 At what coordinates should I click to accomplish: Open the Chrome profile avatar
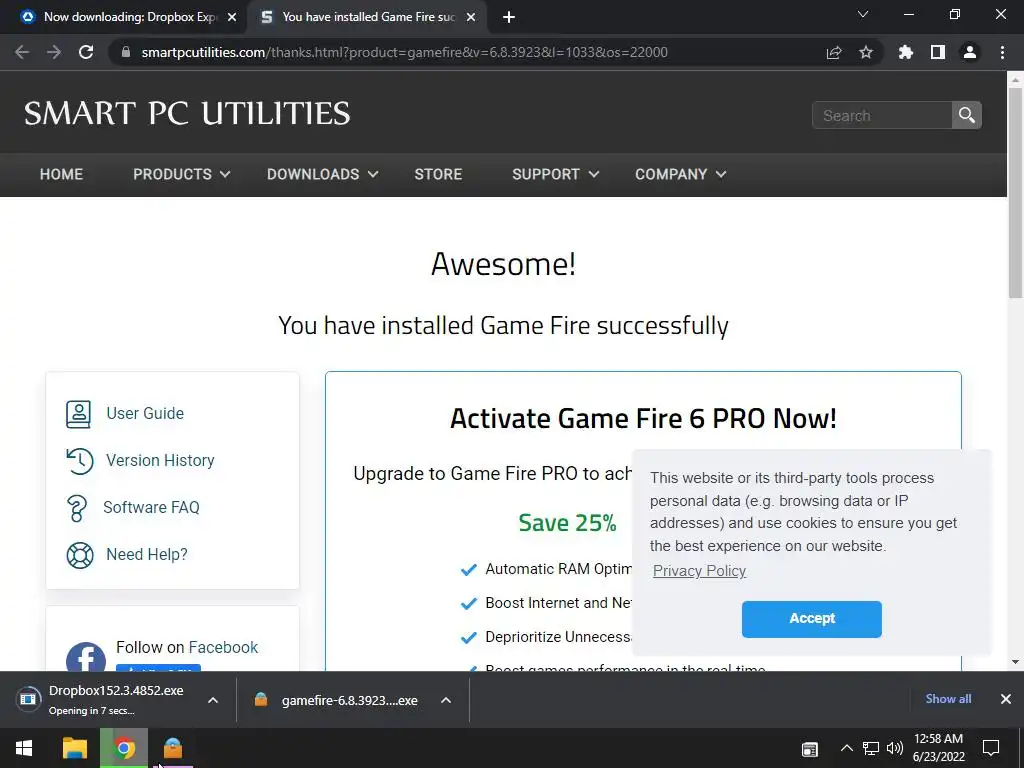click(x=970, y=52)
